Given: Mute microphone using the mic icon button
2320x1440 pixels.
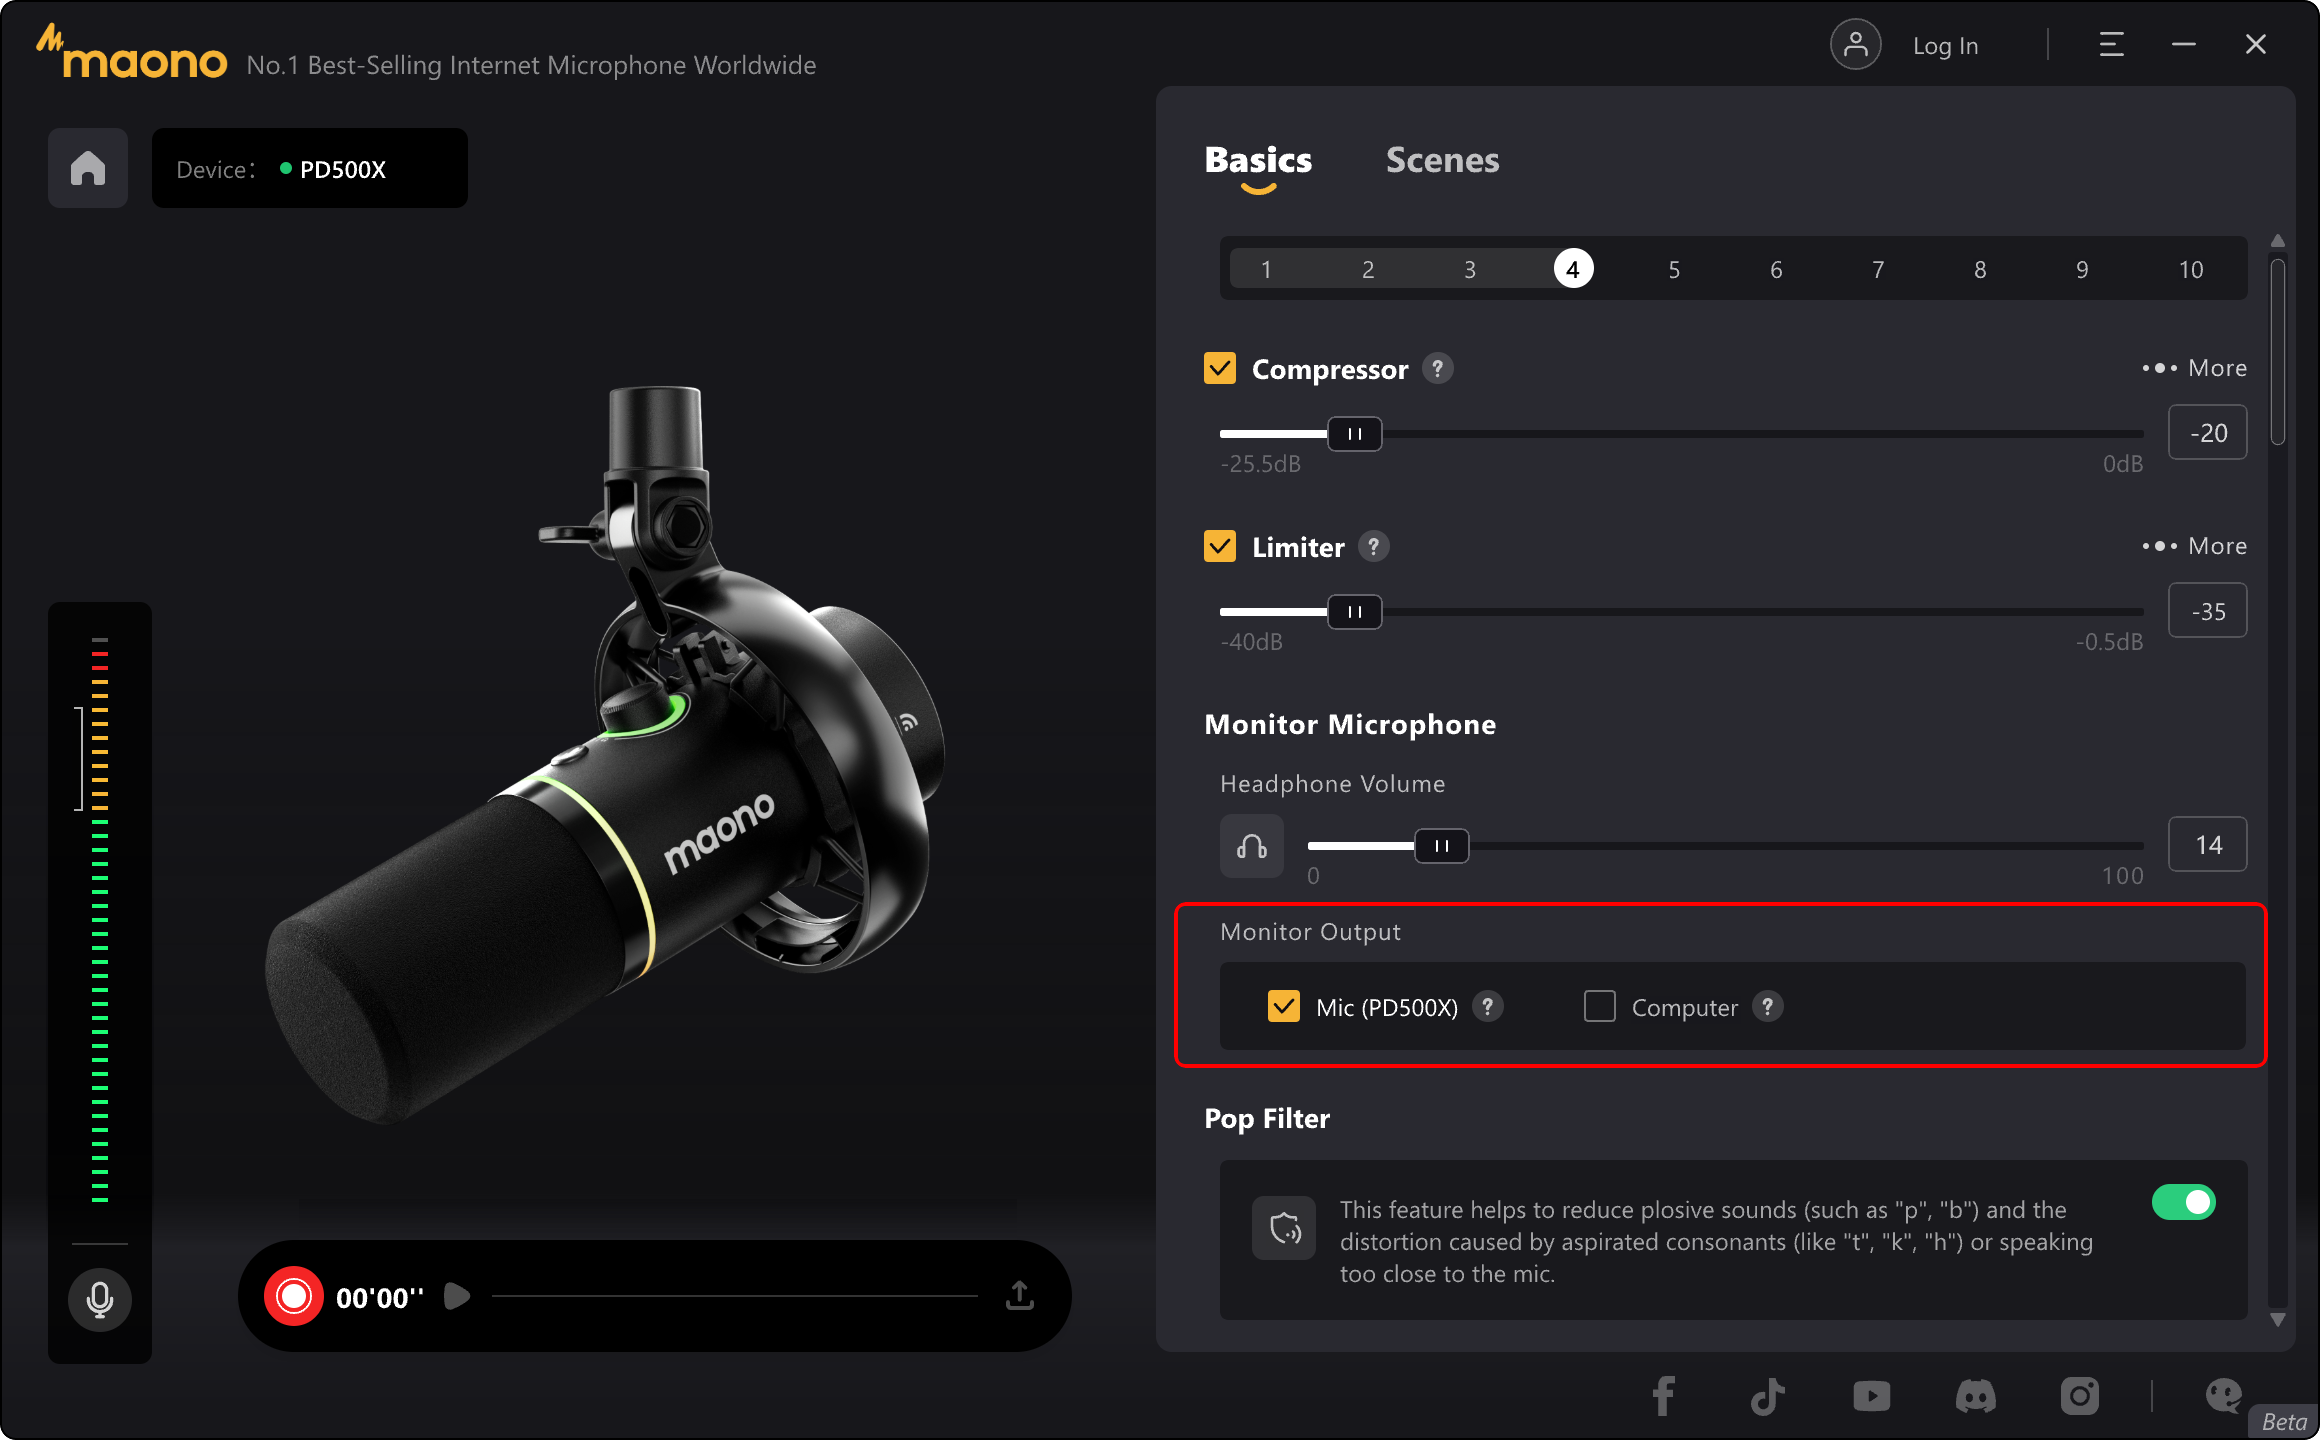Looking at the screenshot, I should [x=100, y=1299].
